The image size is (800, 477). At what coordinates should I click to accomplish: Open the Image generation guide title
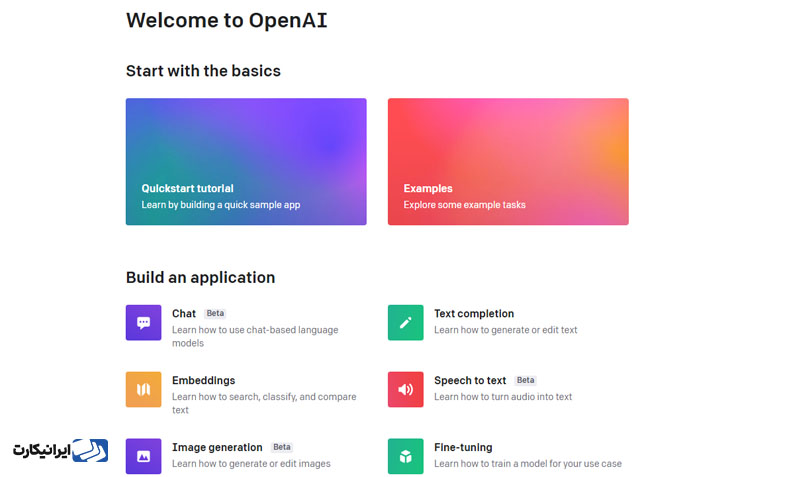[217, 447]
